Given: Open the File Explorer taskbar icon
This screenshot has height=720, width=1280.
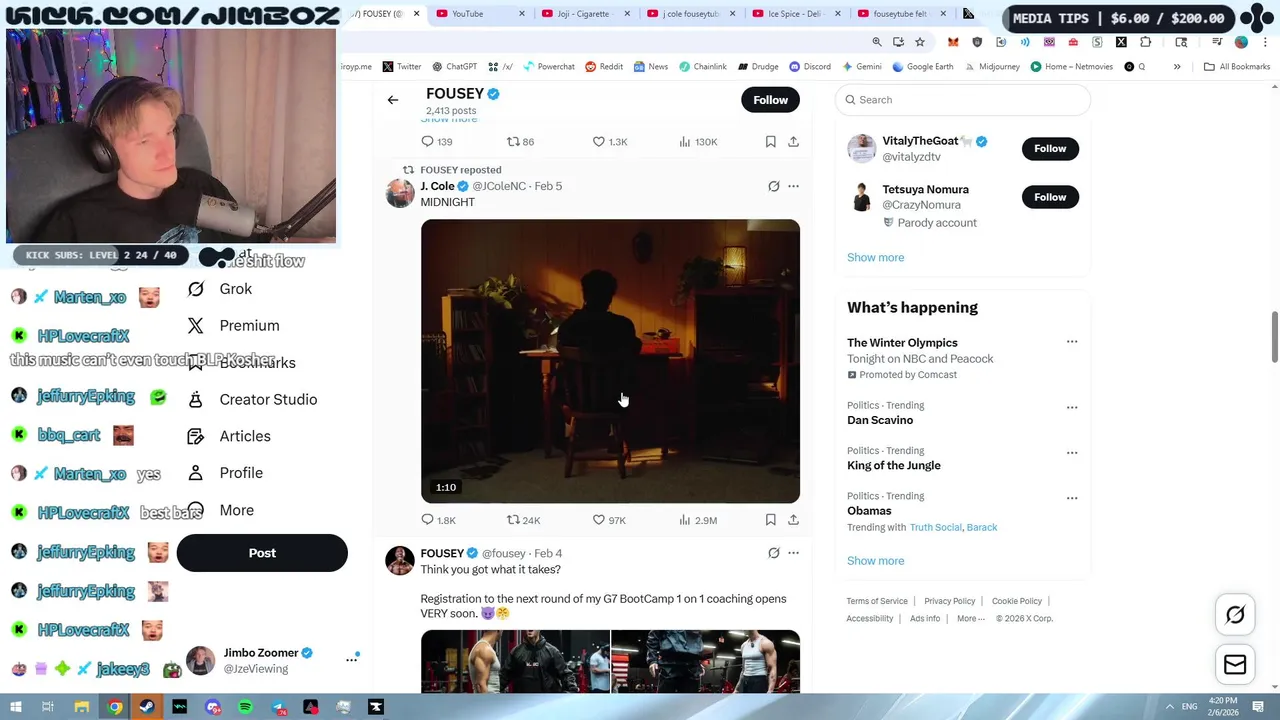Looking at the screenshot, I should [81, 707].
